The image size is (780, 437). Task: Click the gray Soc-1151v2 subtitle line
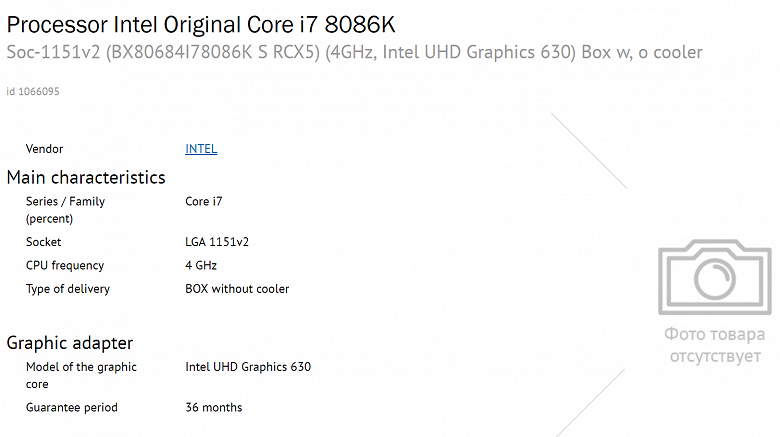click(354, 52)
